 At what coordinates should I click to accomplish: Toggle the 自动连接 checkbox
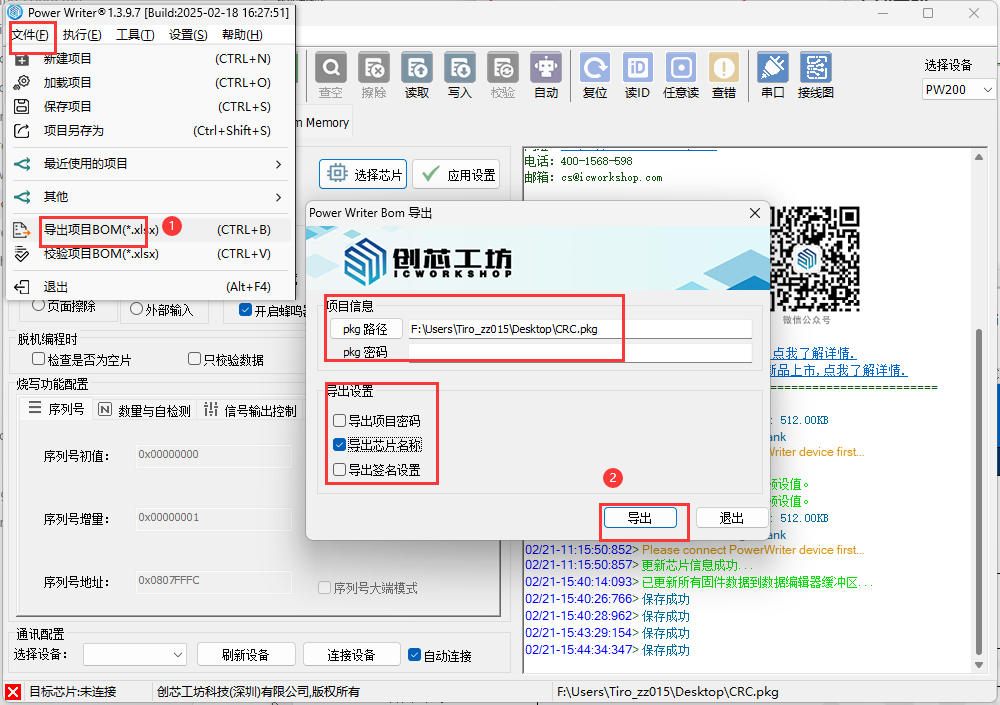point(415,655)
